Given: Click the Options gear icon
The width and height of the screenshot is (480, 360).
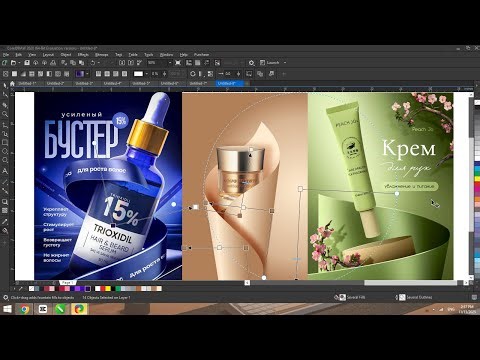Looking at the screenshot, I should pyautogui.click(x=252, y=63).
